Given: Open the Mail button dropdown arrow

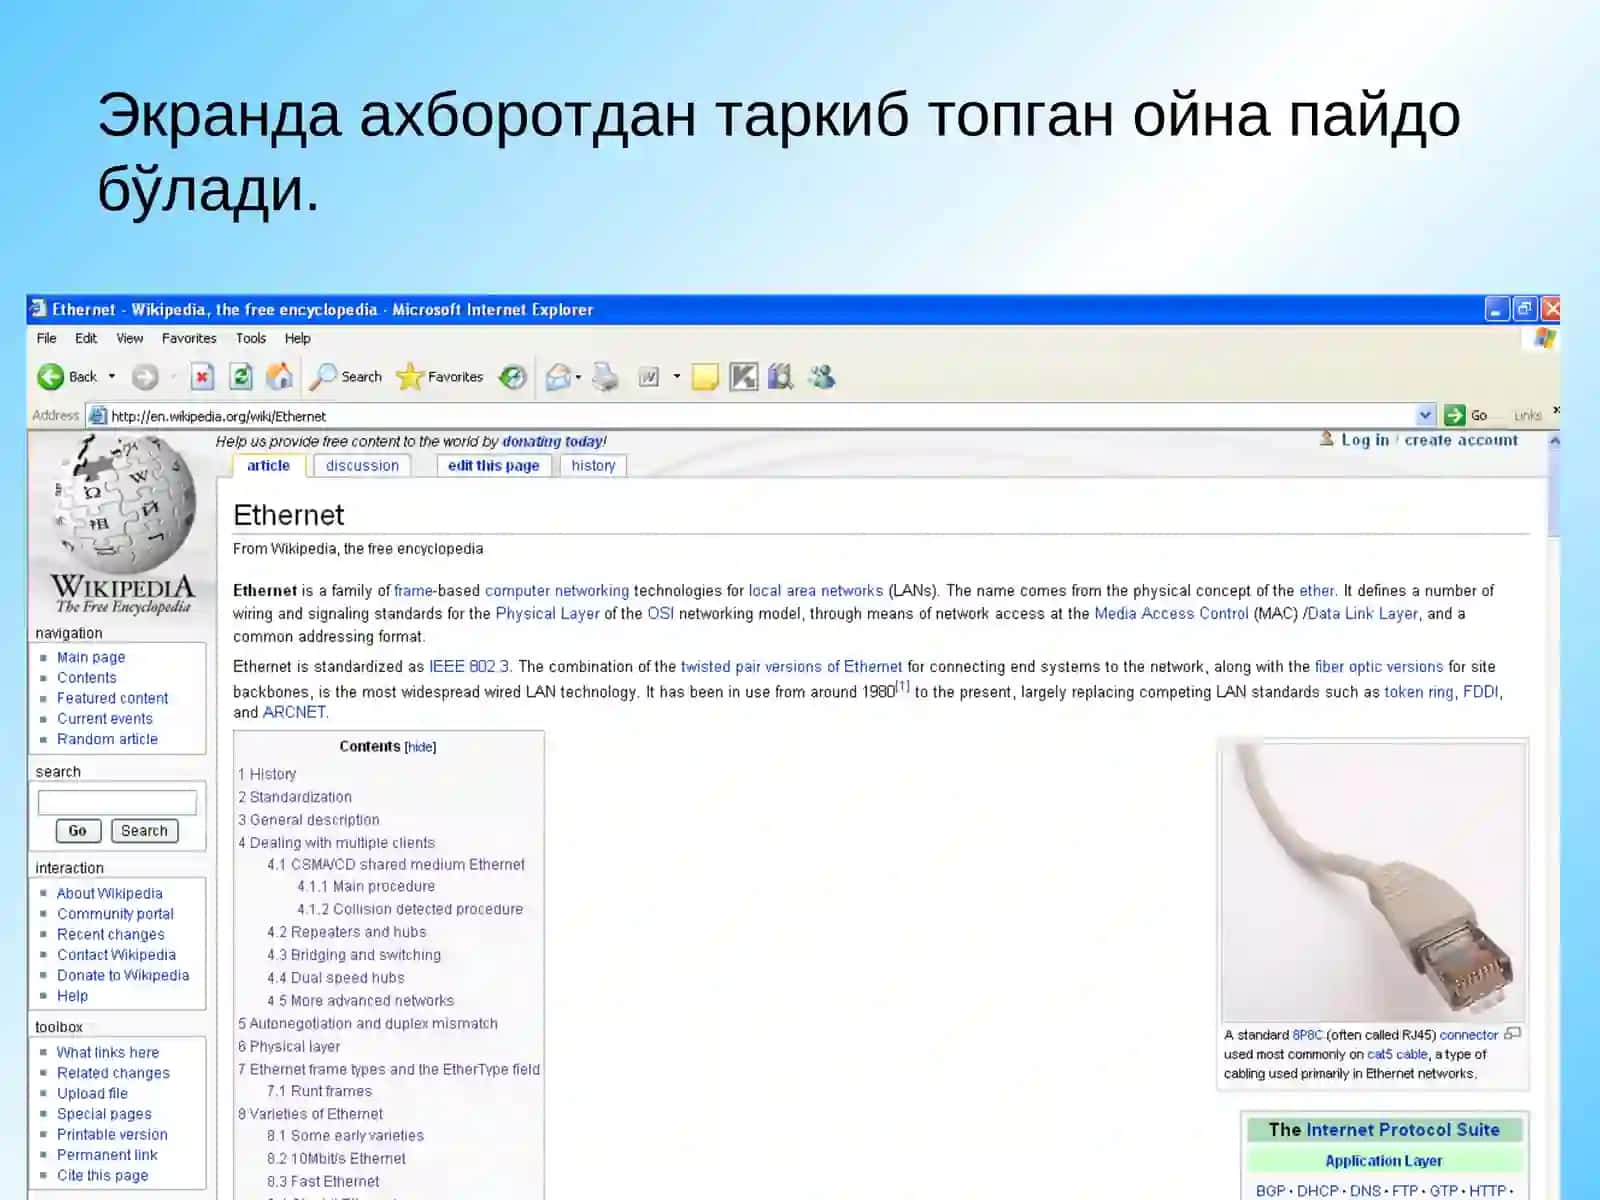Looking at the screenshot, I should tap(578, 377).
